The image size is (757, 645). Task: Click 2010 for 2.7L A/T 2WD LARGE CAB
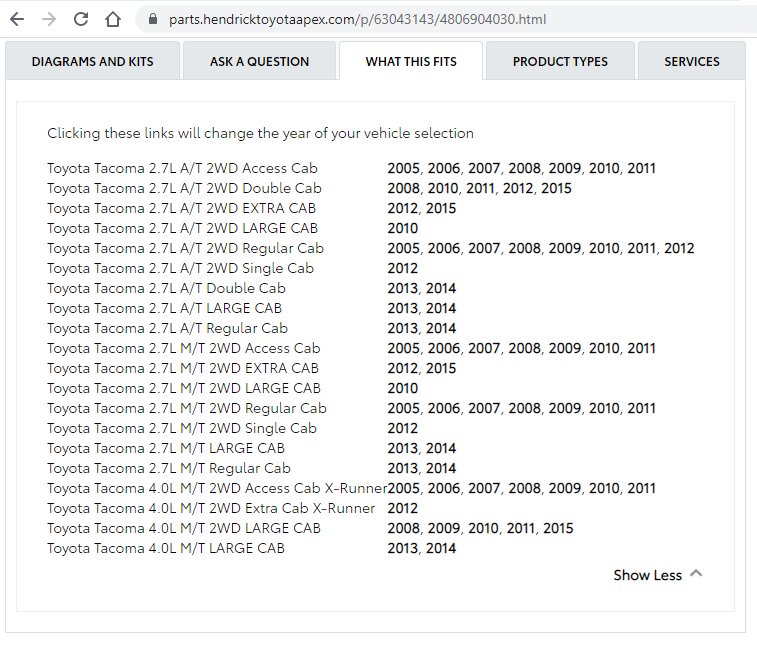403,228
